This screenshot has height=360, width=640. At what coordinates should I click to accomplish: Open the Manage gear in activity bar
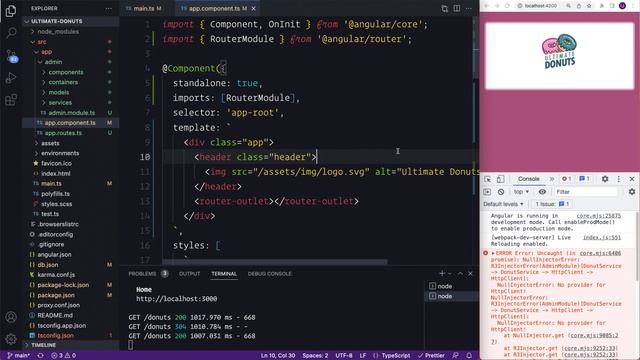11,339
